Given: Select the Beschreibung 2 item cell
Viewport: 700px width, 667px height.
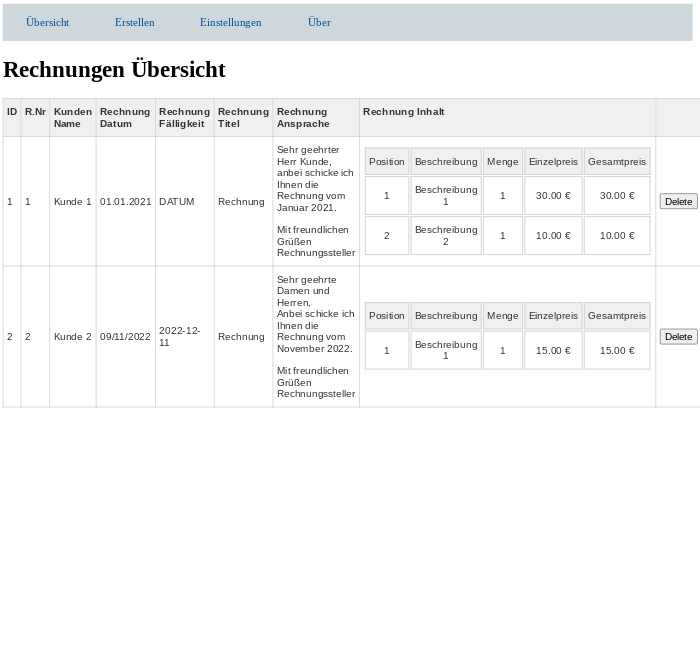Looking at the screenshot, I should tap(446, 236).
